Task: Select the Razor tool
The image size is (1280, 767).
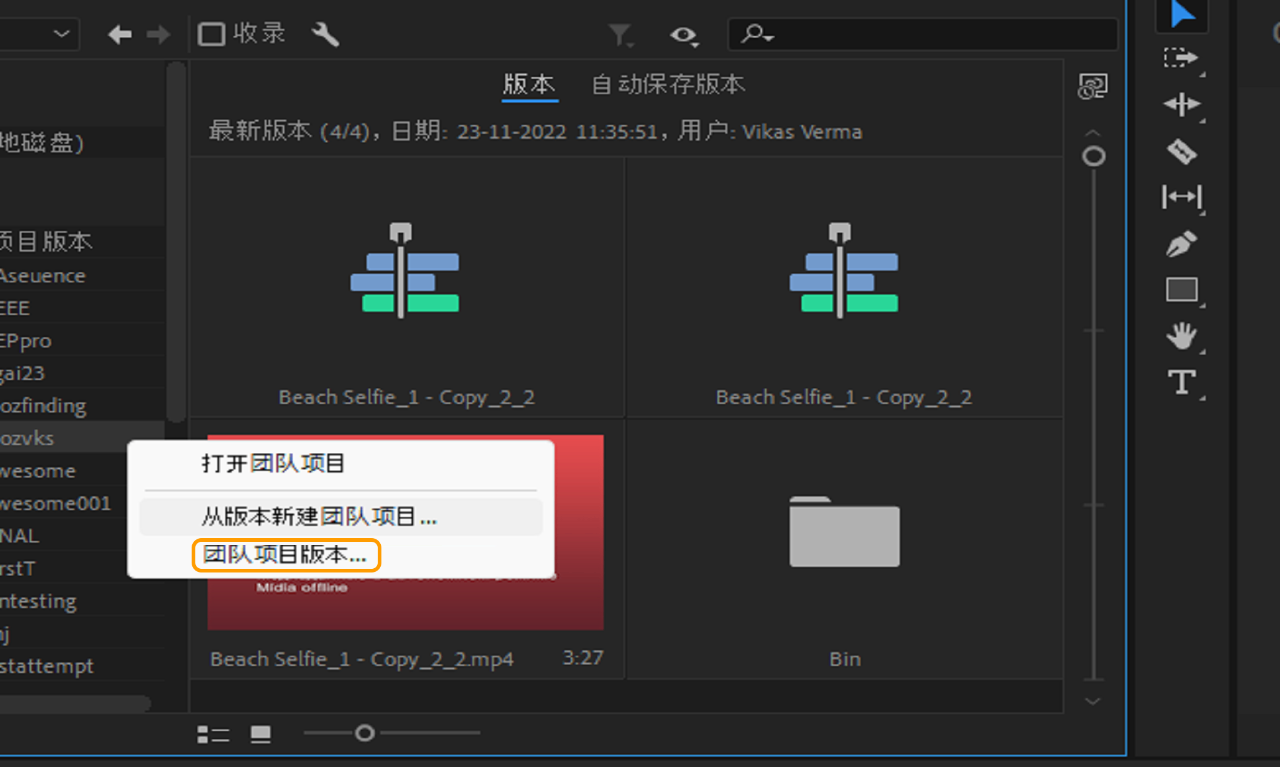Action: (x=1182, y=151)
